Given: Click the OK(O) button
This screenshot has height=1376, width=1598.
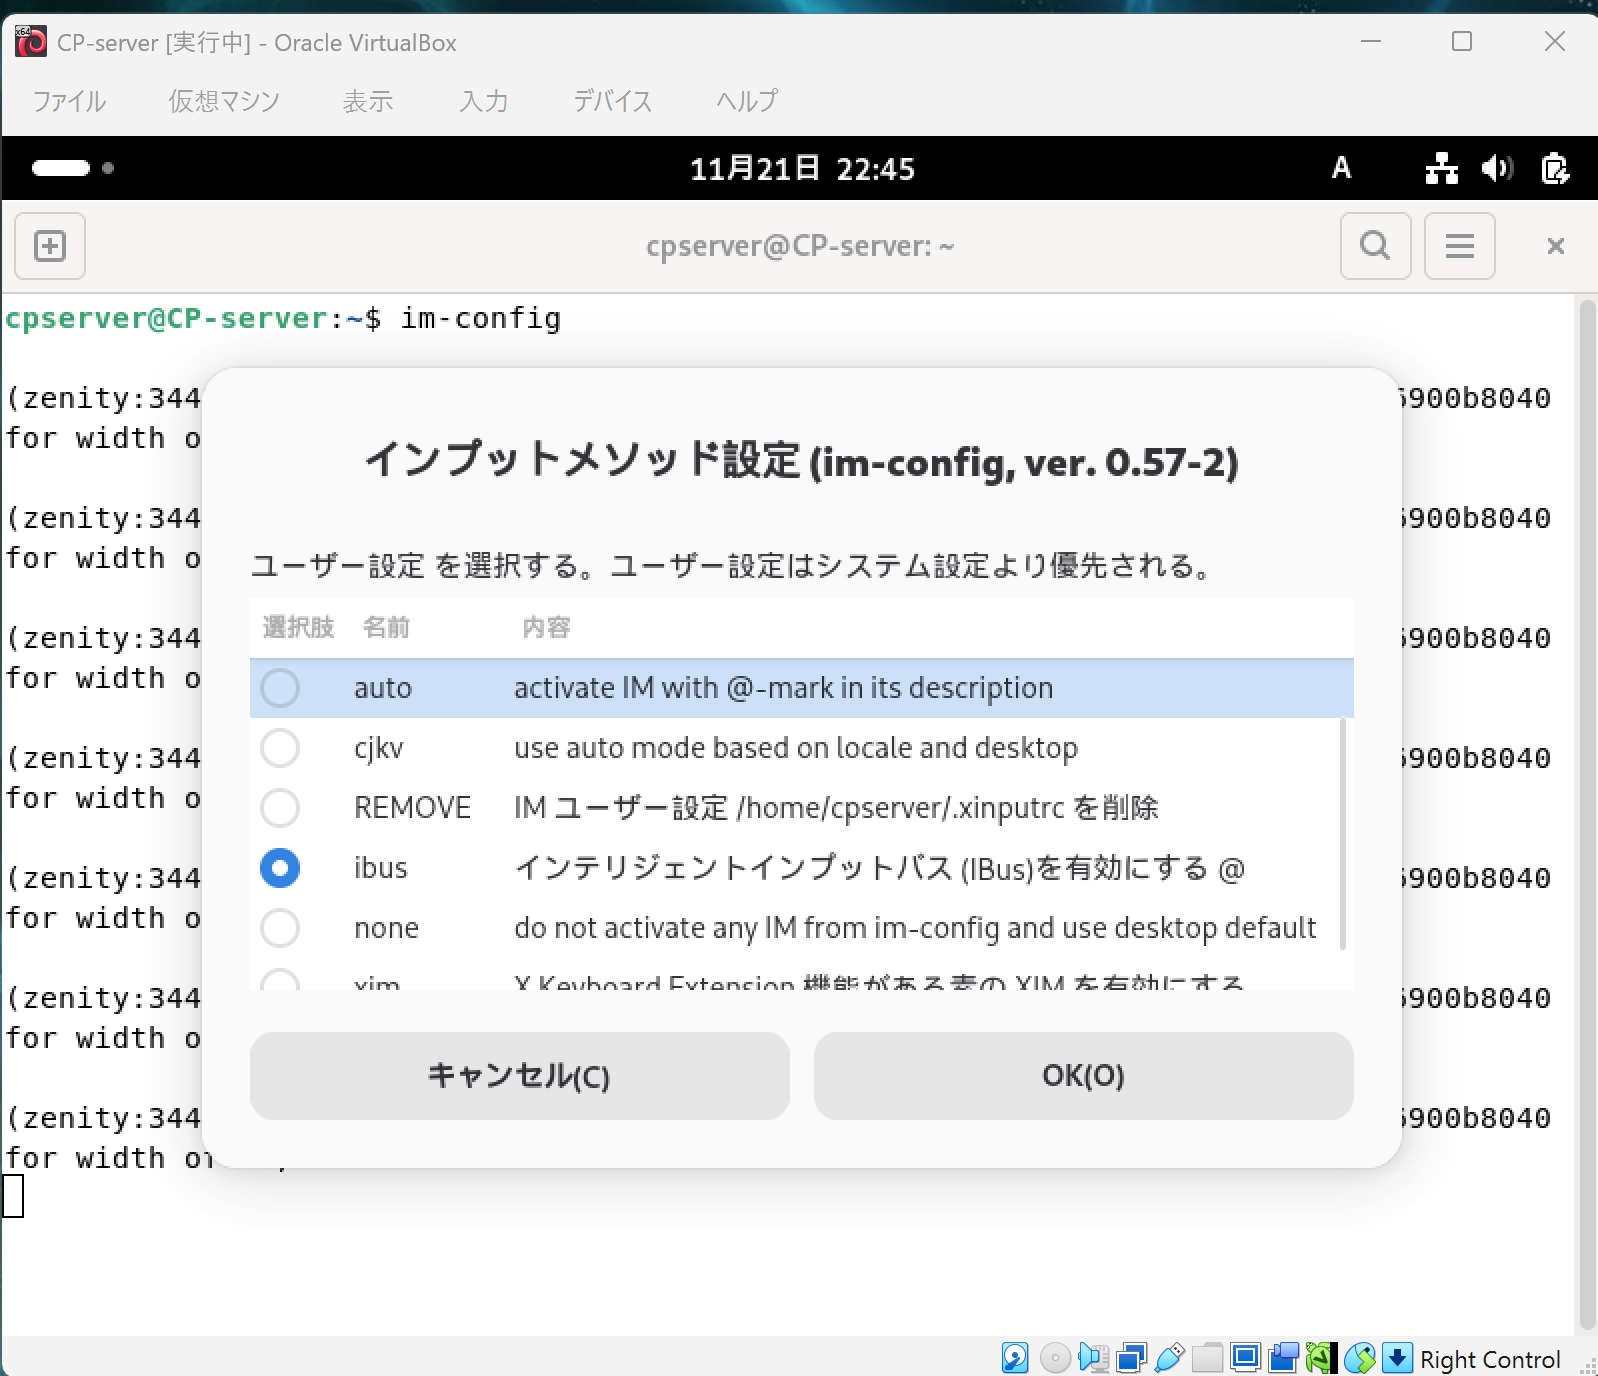Looking at the screenshot, I should click(x=1084, y=1076).
